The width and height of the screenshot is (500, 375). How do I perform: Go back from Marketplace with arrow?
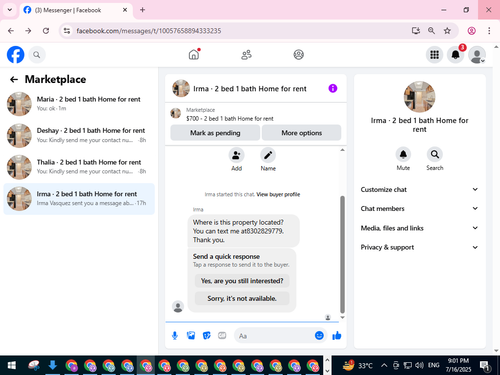pos(14,79)
